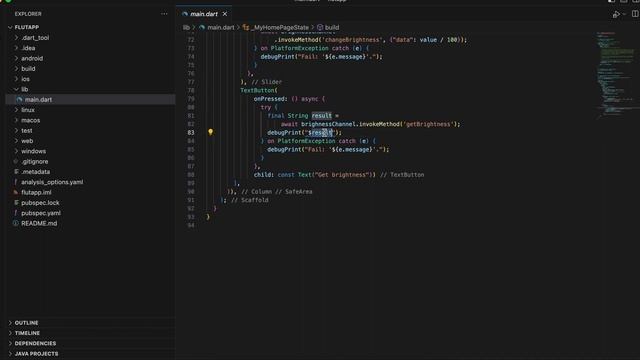Click the Dart icon on main.dart tab
Screen dimensions: 640x360
[x=185, y=14]
